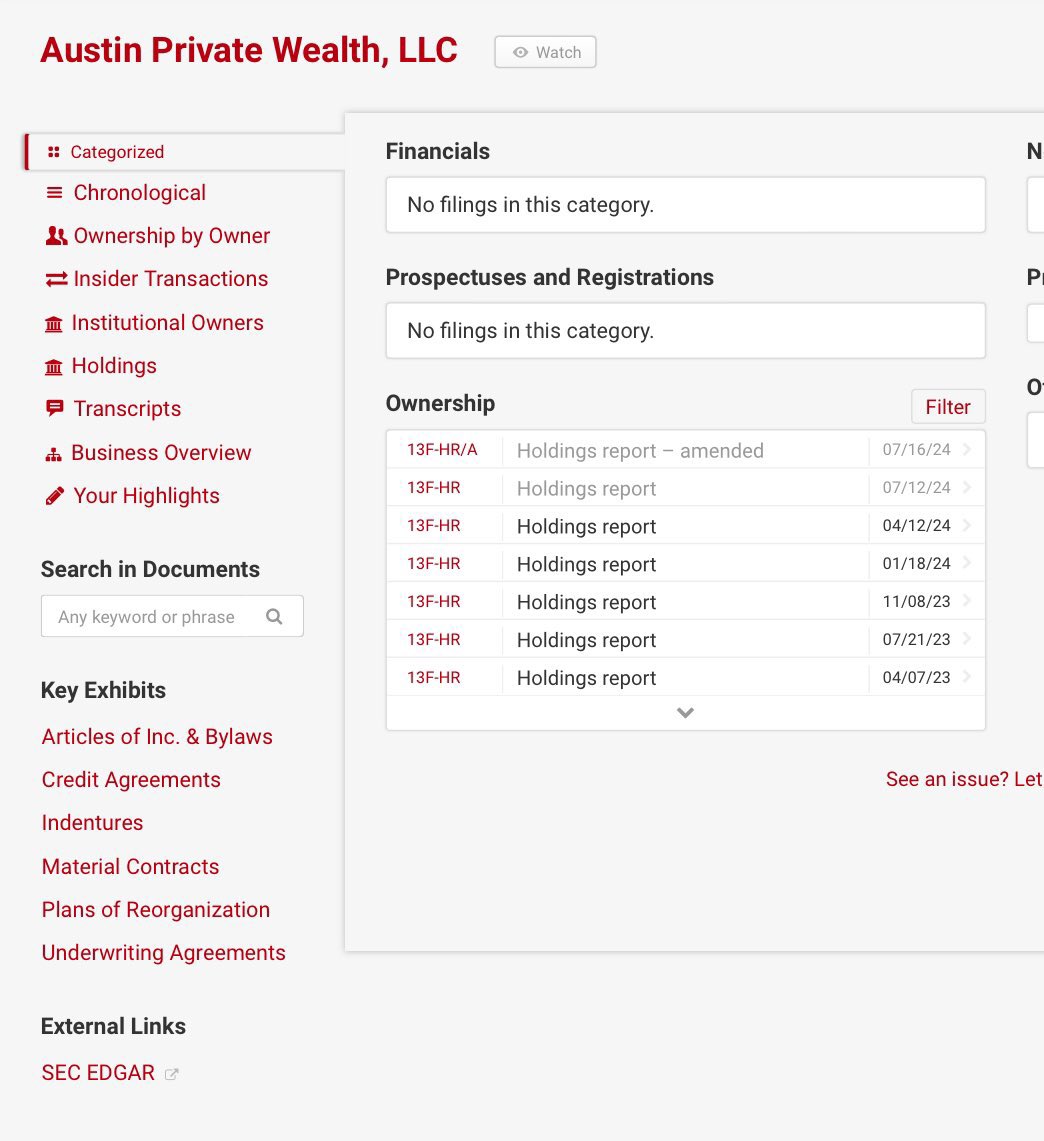The width and height of the screenshot is (1044, 1141).
Task: Click the SEC EDGAR external link icon
Action: (172, 1074)
